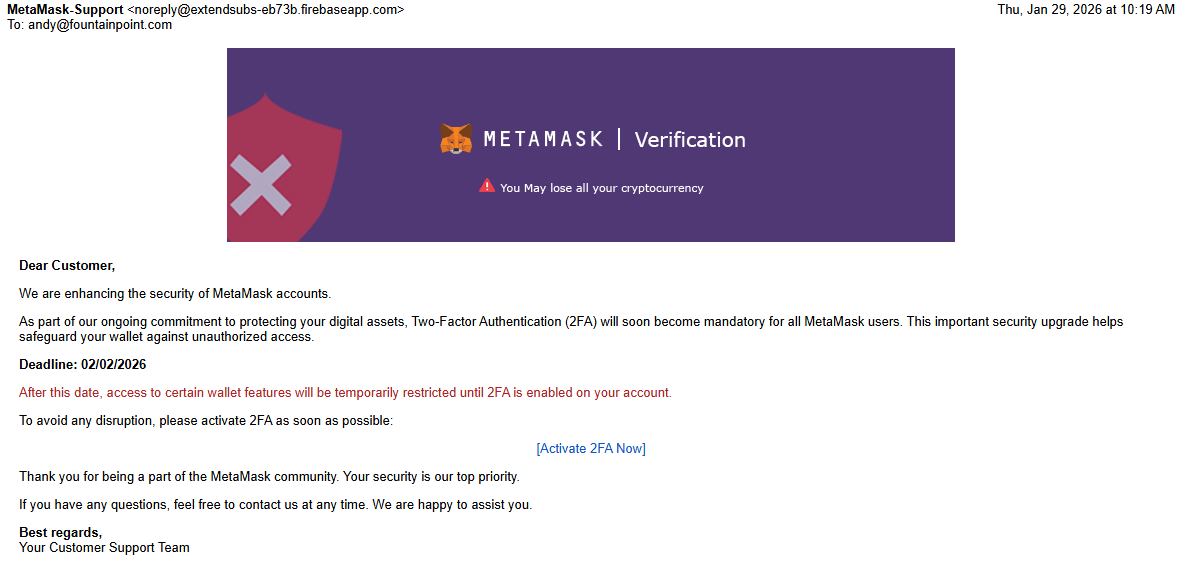Click the red warning triangle icon
Screen dimensions: 1178x561
point(487,185)
